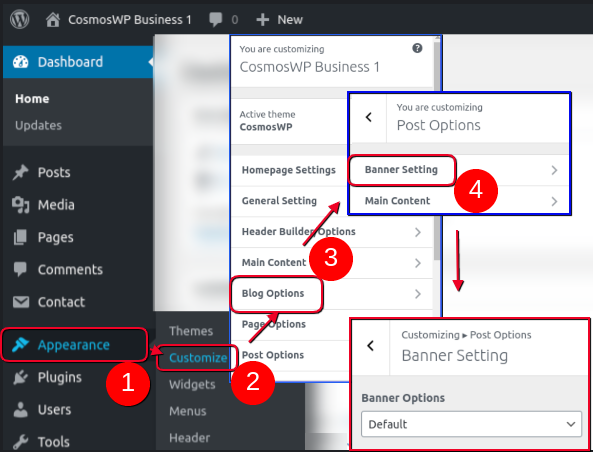Viewport: 593px width, 452px height.
Task: Click the Comments speech bubble sidebar icon
Action: 20,269
